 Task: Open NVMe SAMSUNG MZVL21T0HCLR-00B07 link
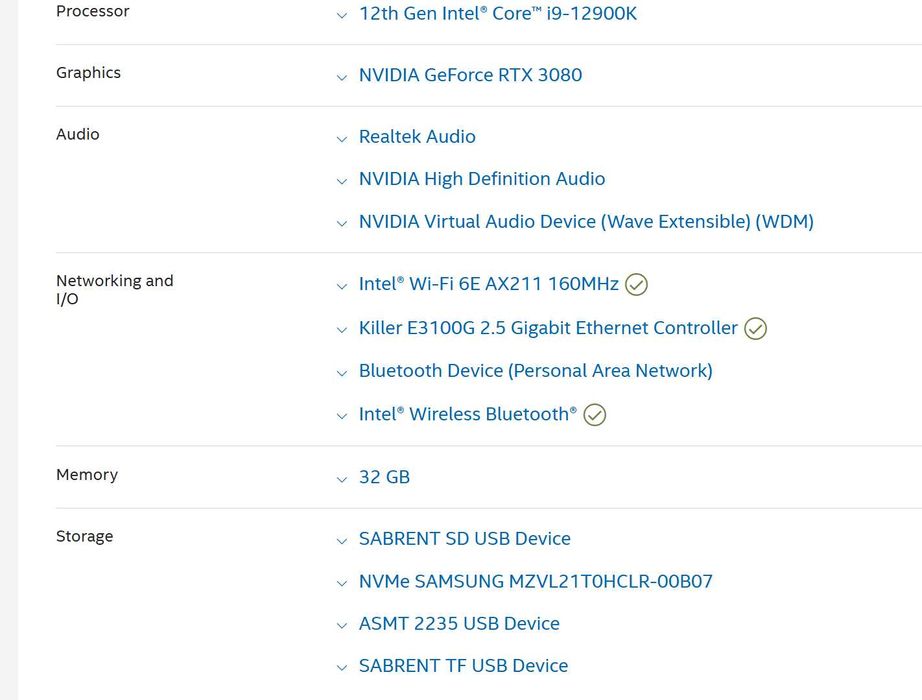[x=536, y=581]
